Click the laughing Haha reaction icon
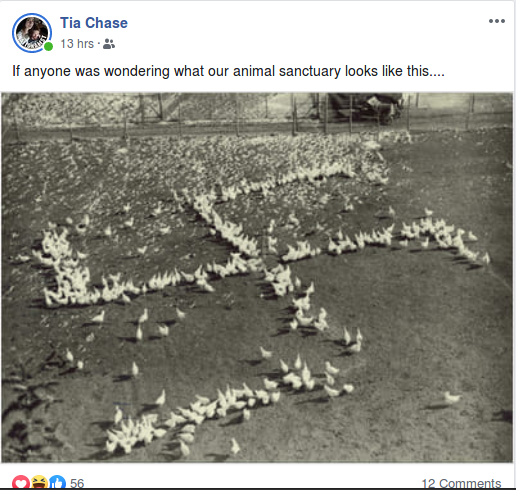 coord(39,483)
